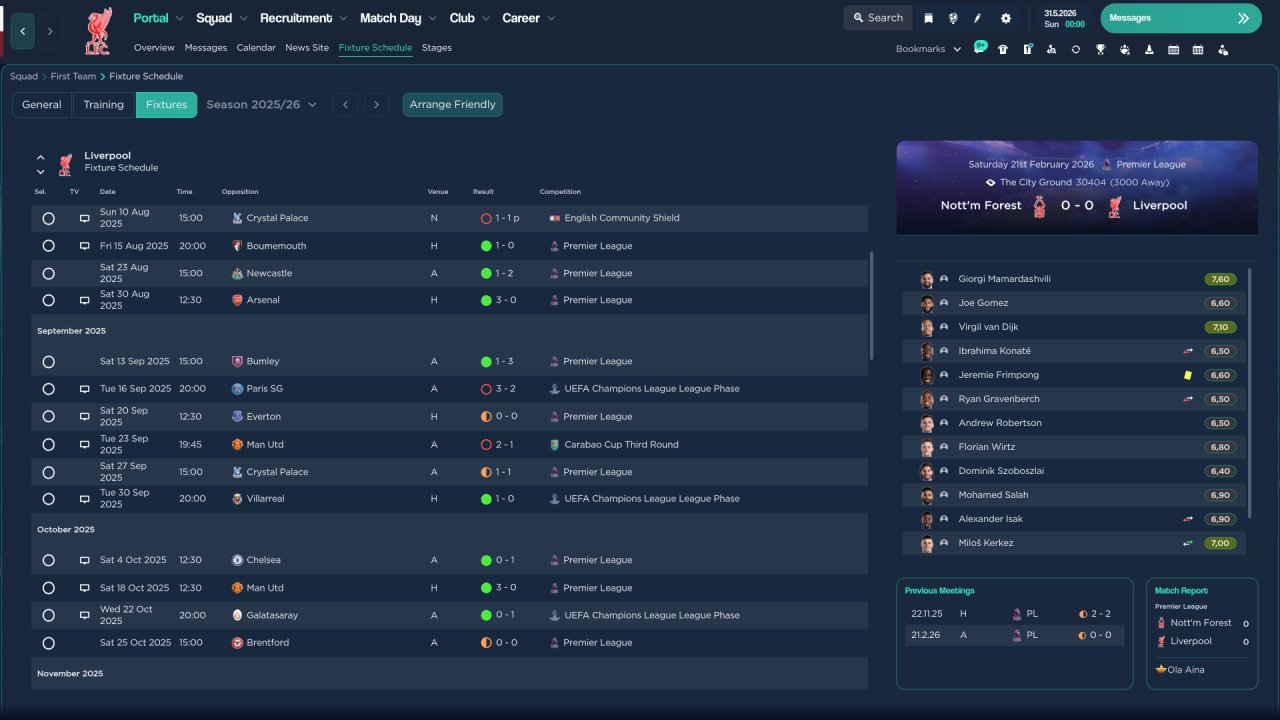
Task: Switch to the Training tab
Action: coord(104,105)
